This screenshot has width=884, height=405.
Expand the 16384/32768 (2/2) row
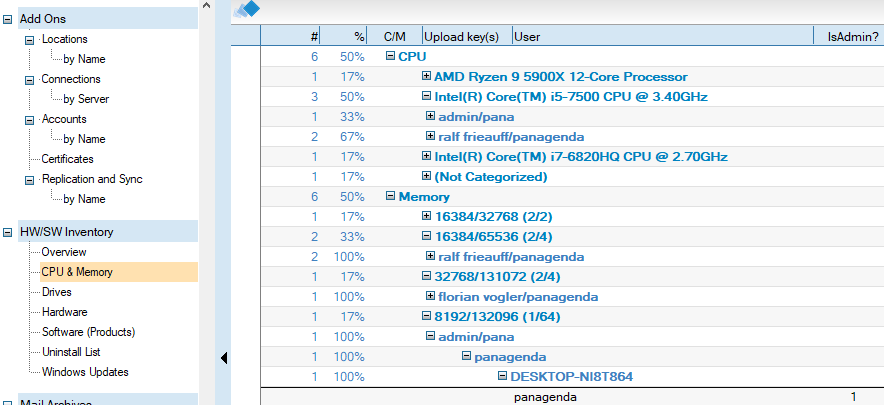click(426, 215)
